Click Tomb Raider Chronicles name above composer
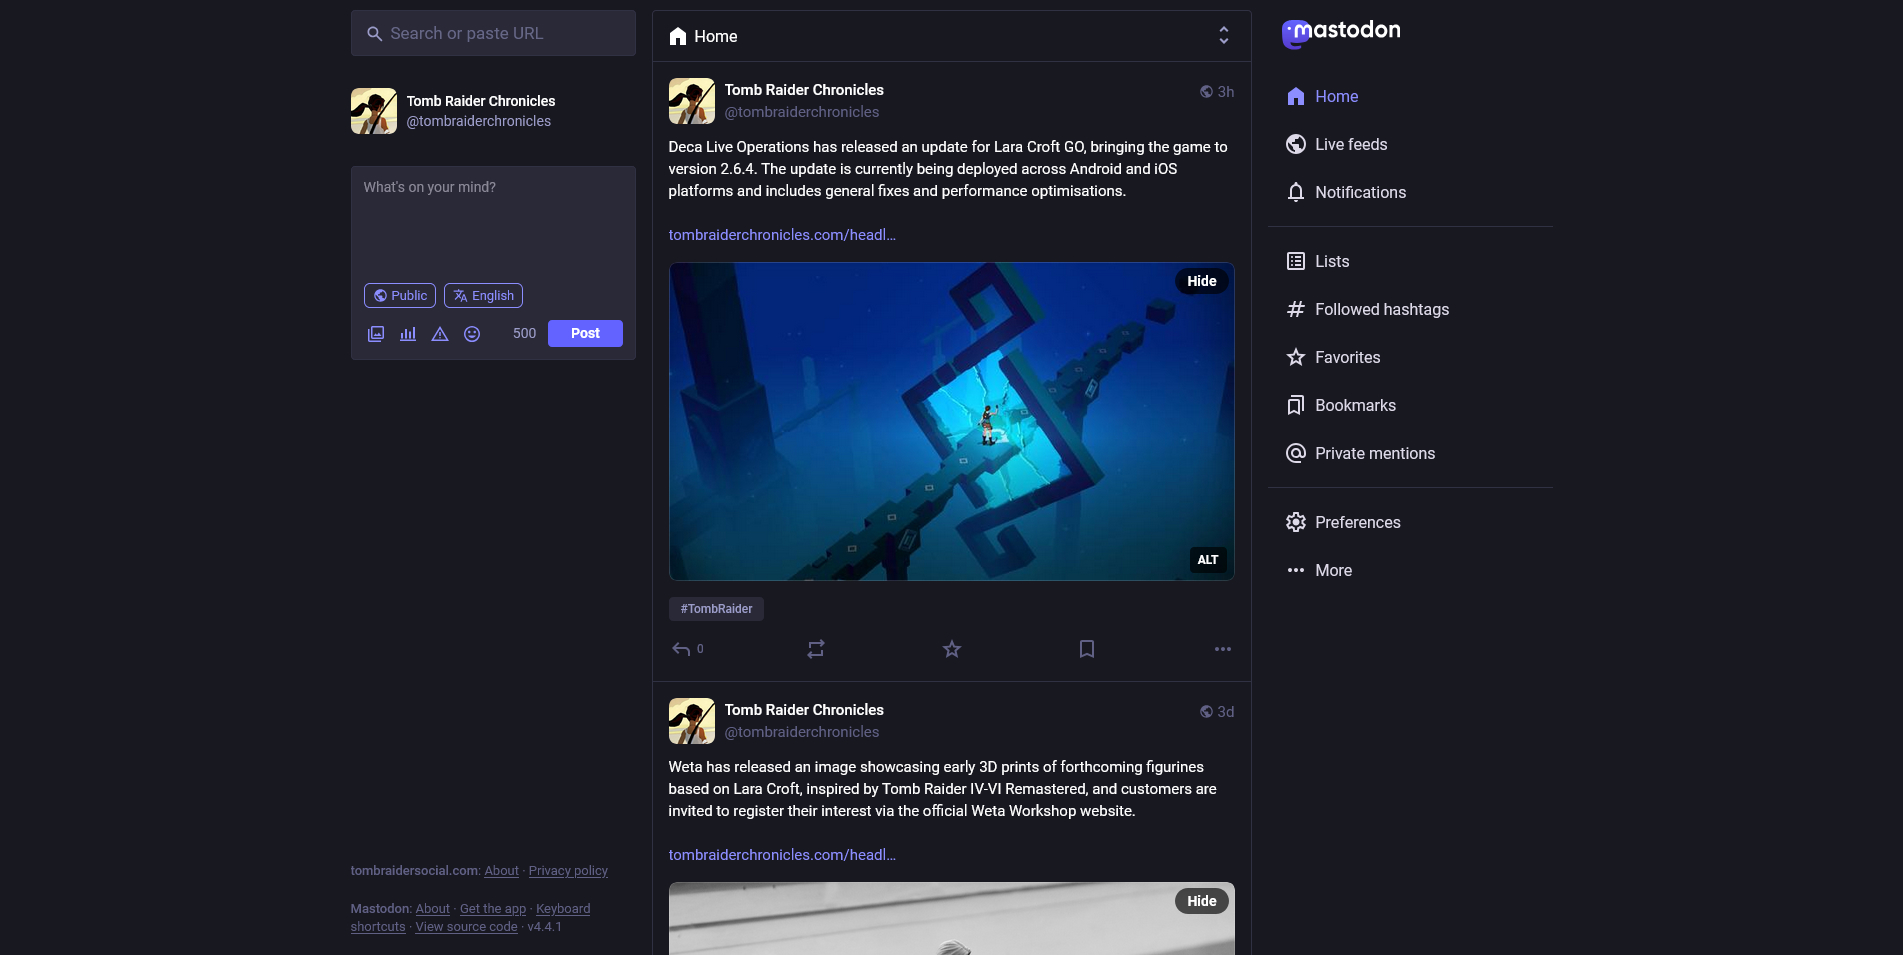Image resolution: width=1903 pixels, height=955 pixels. [481, 101]
